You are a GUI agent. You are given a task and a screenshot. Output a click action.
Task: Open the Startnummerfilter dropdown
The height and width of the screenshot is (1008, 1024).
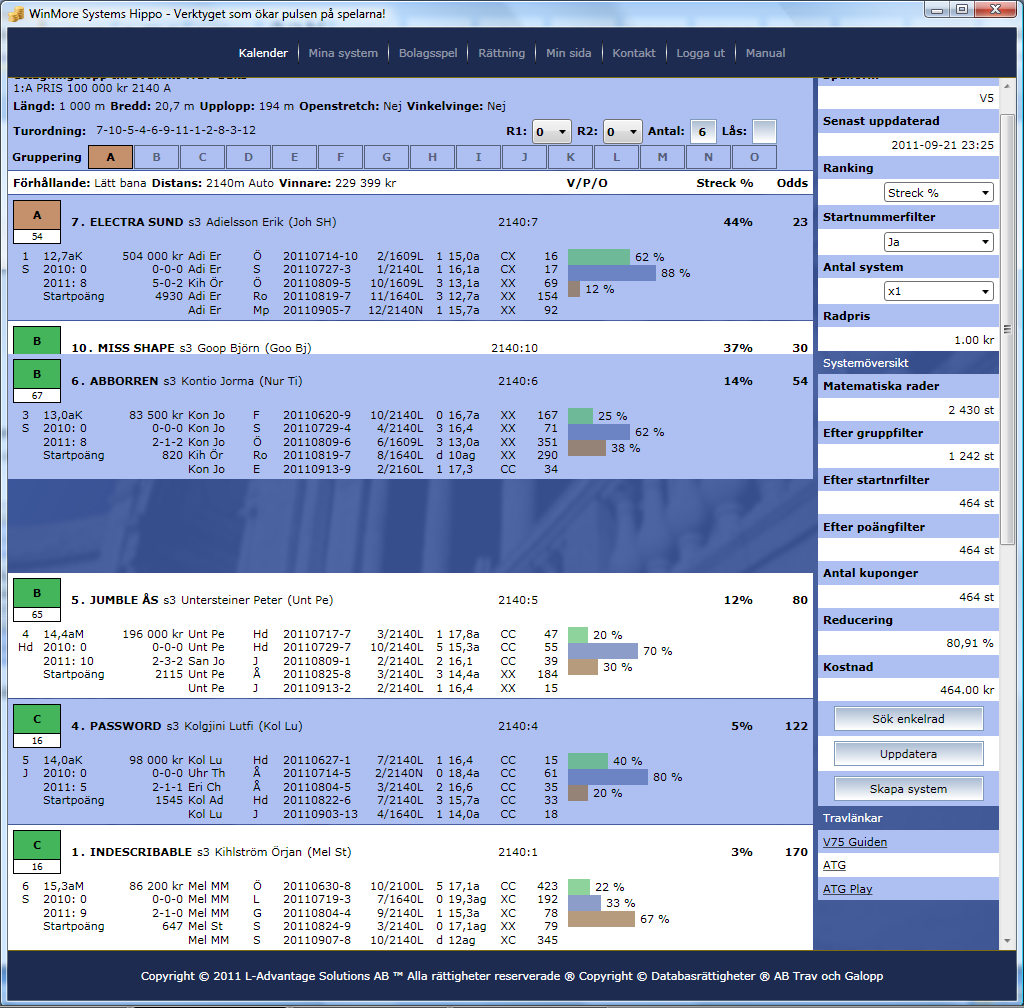click(938, 242)
